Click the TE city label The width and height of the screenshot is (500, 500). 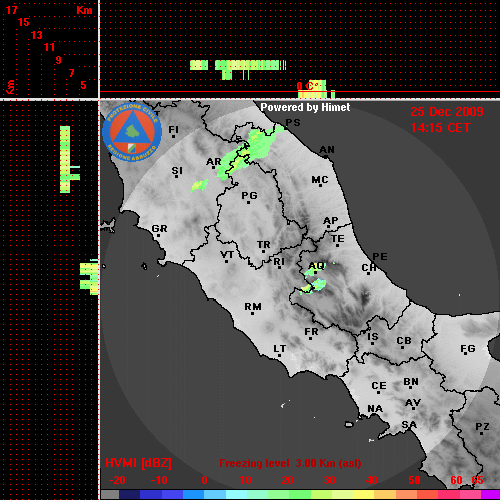click(x=338, y=239)
